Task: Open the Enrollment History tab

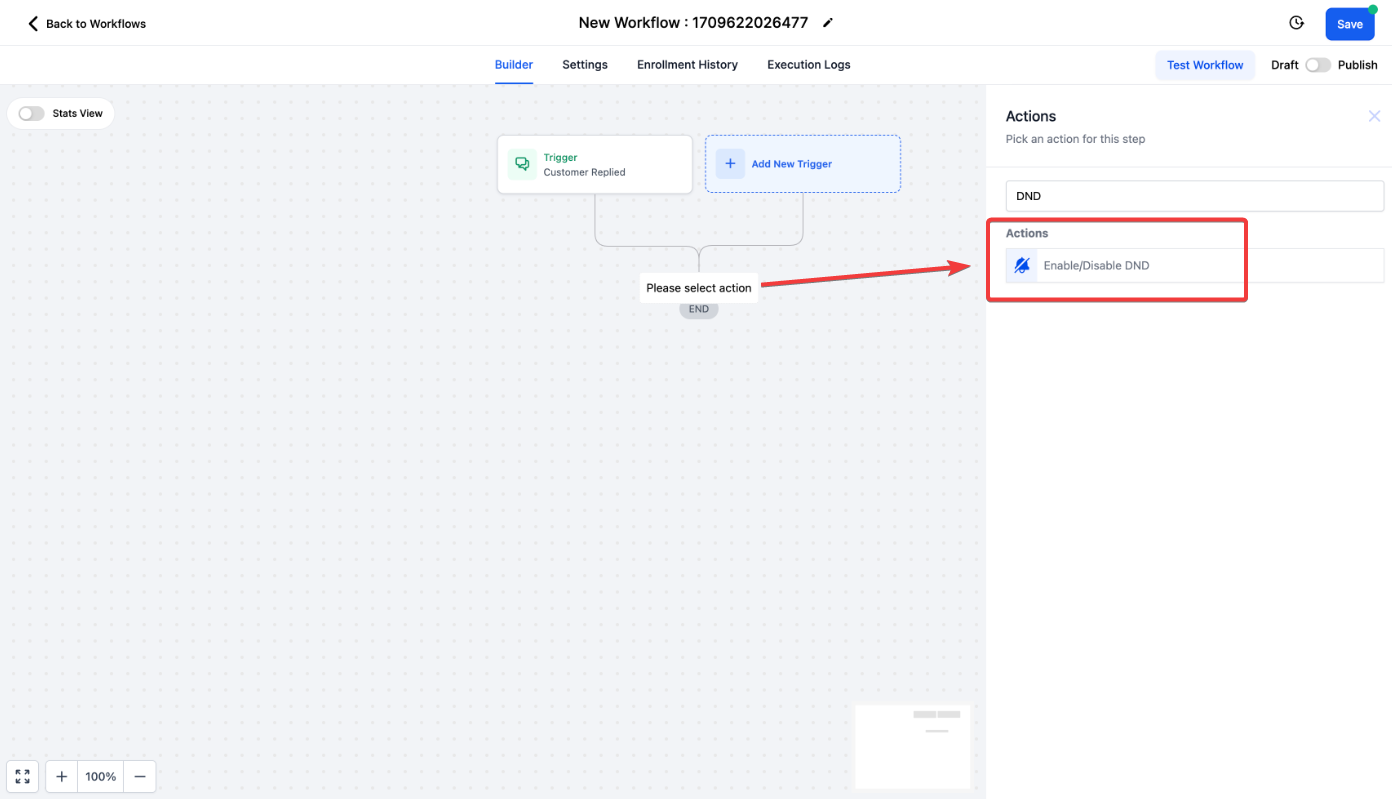Action: pos(687,65)
